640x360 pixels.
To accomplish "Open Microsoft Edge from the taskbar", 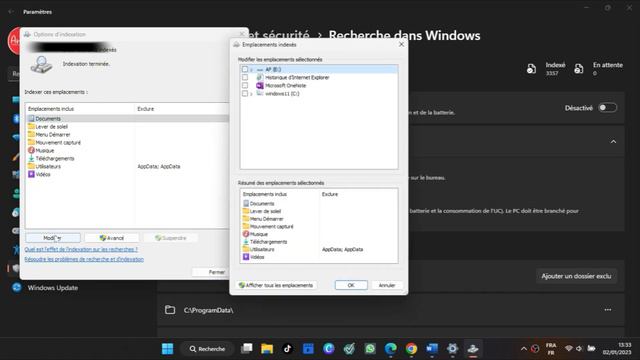I will (391, 349).
